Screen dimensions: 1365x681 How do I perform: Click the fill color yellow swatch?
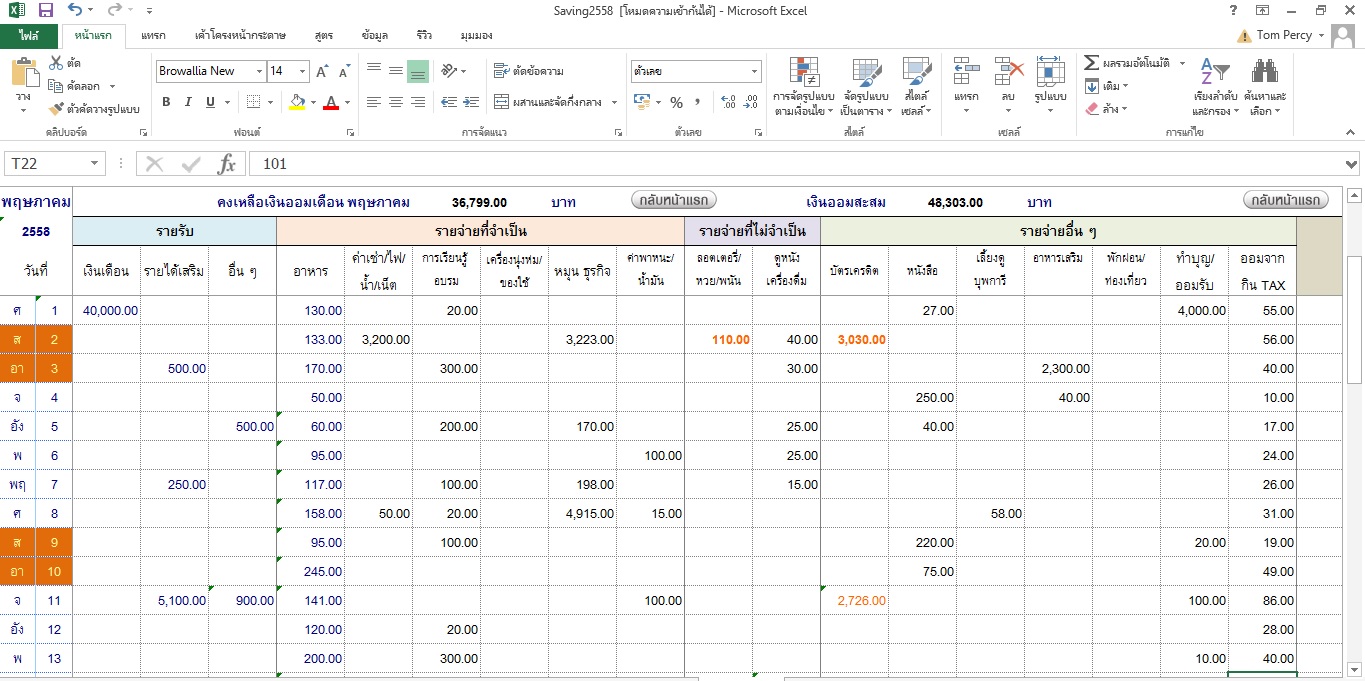point(296,102)
